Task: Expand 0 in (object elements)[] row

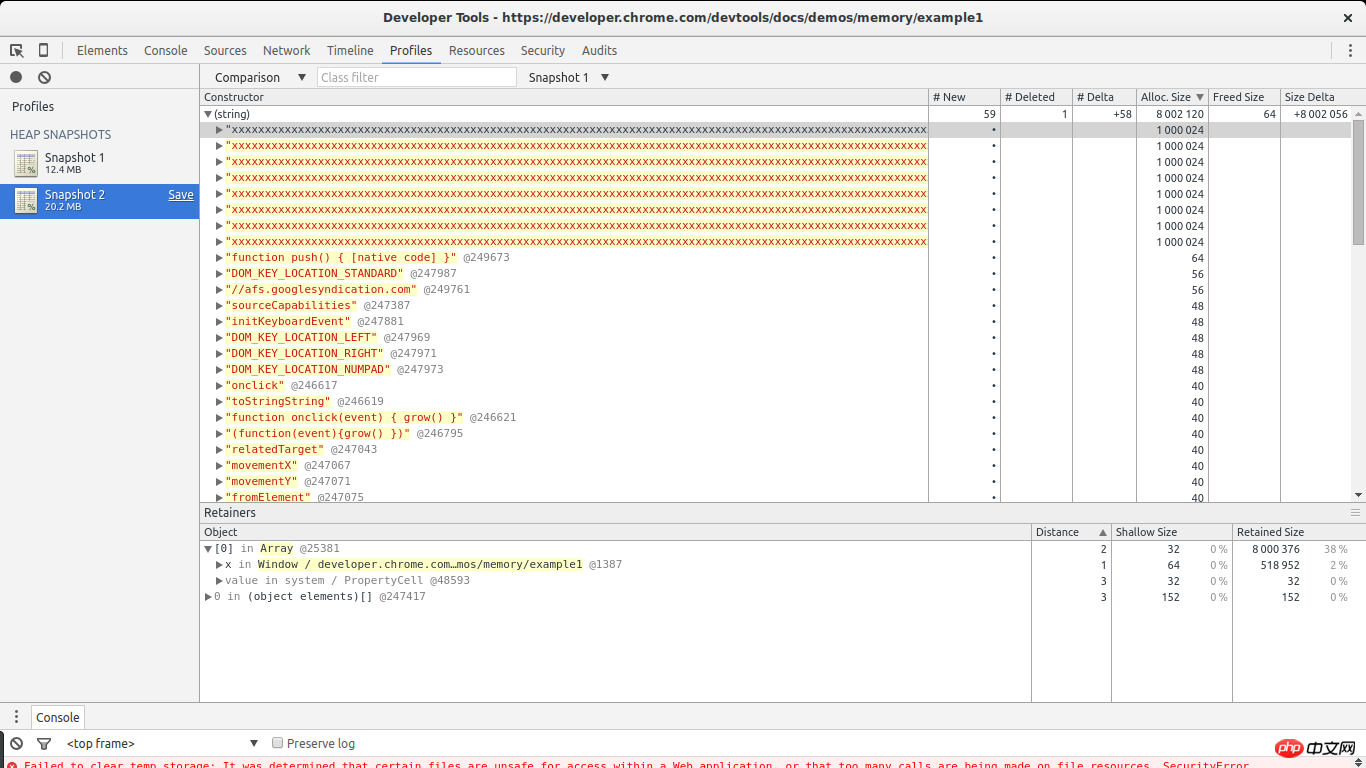Action: [x=208, y=596]
